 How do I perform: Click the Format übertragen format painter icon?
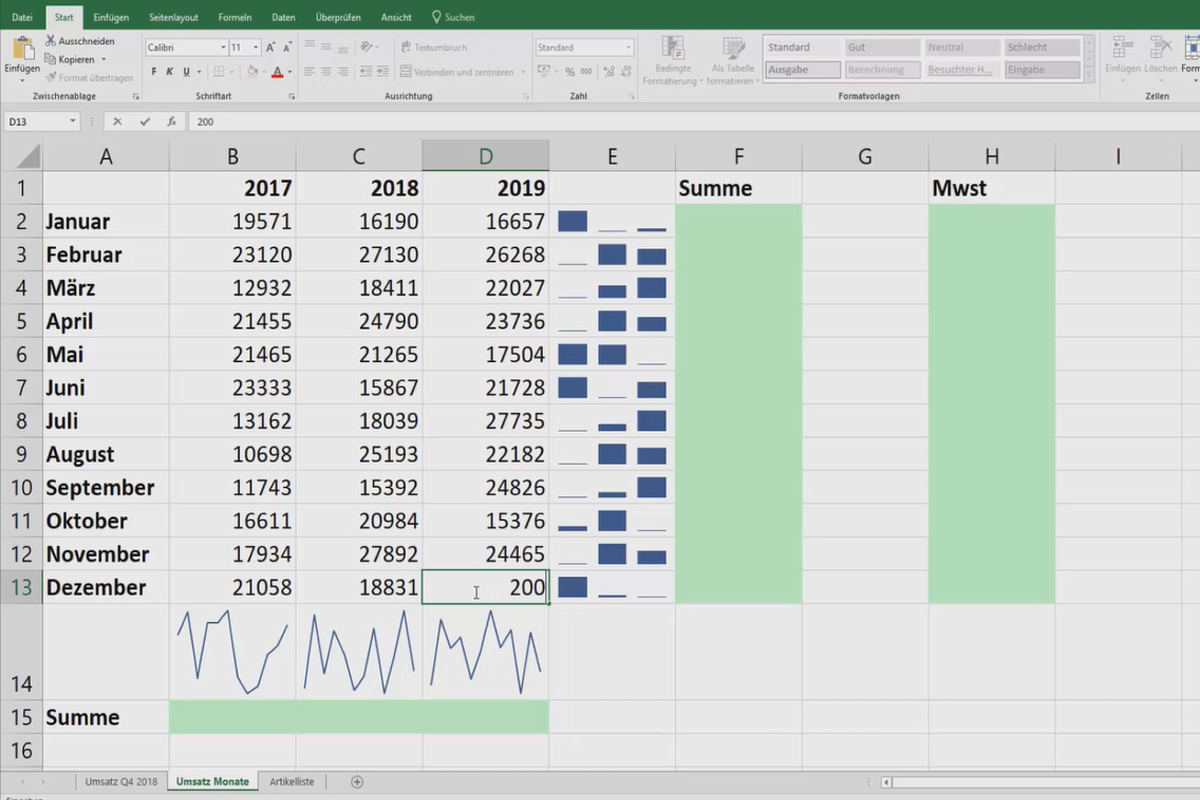[x=52, y=77]
